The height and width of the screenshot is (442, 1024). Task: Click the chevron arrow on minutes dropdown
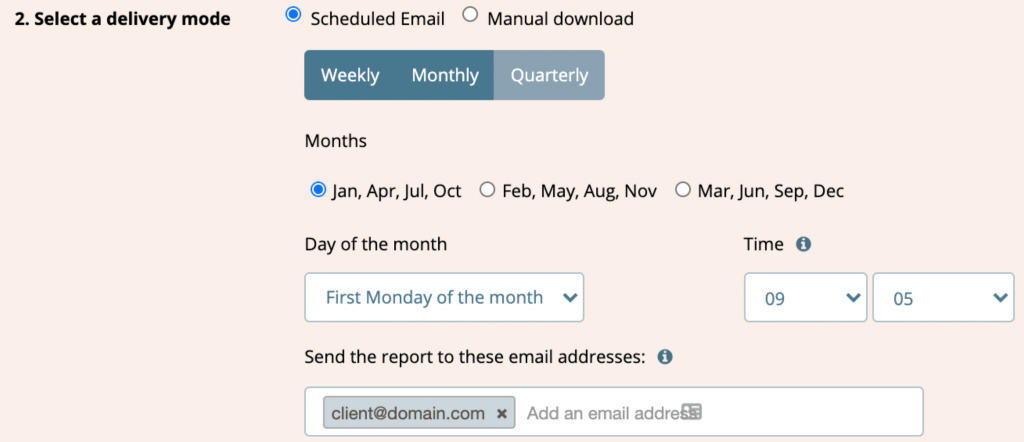point(1000,298)
